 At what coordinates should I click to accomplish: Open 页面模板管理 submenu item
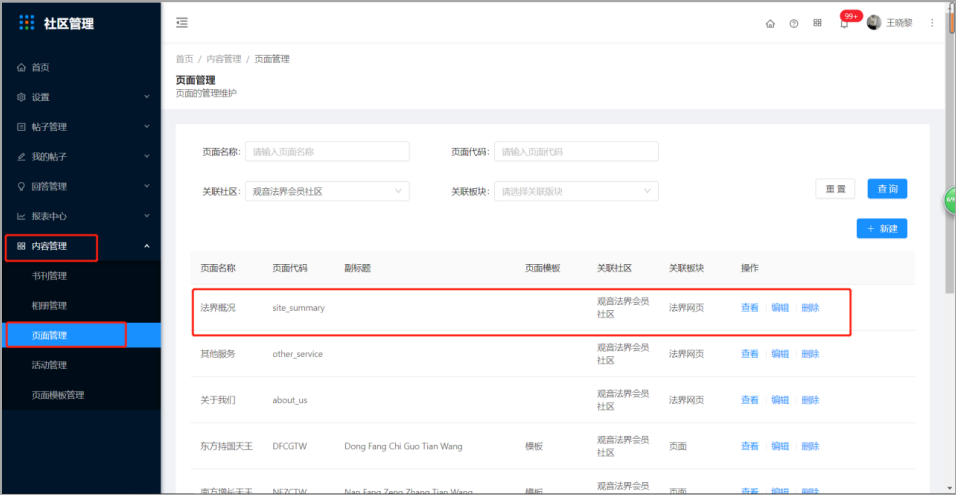pos(81,395)
